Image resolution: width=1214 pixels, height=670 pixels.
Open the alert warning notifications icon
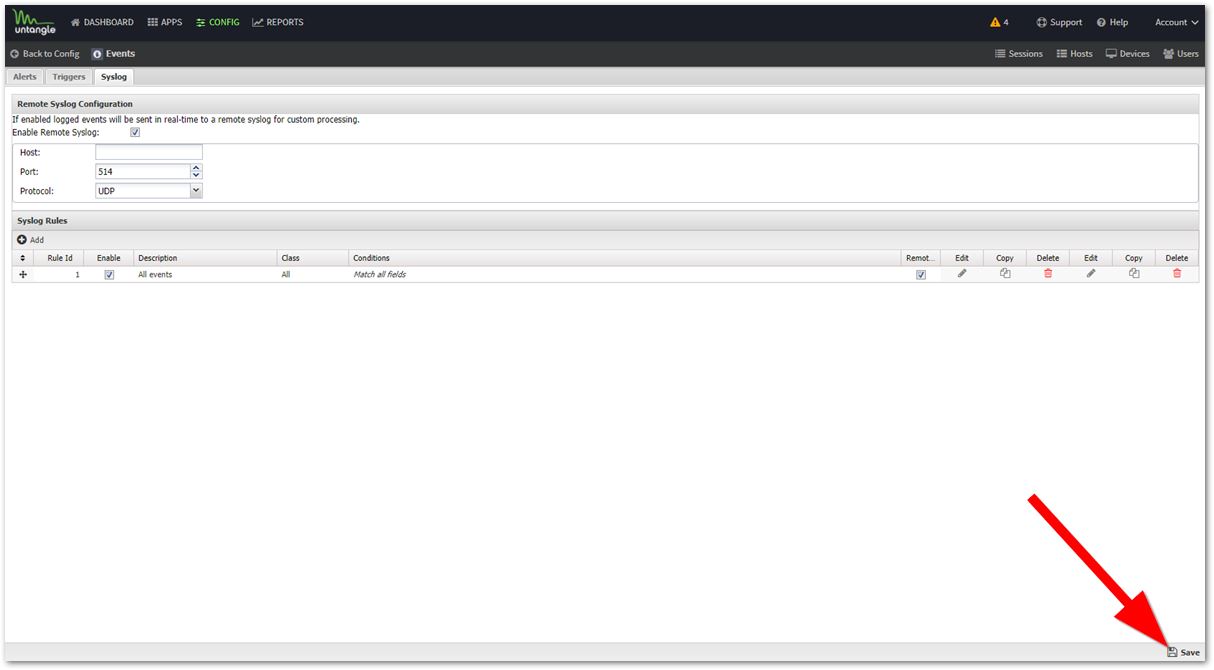(995, 22)
